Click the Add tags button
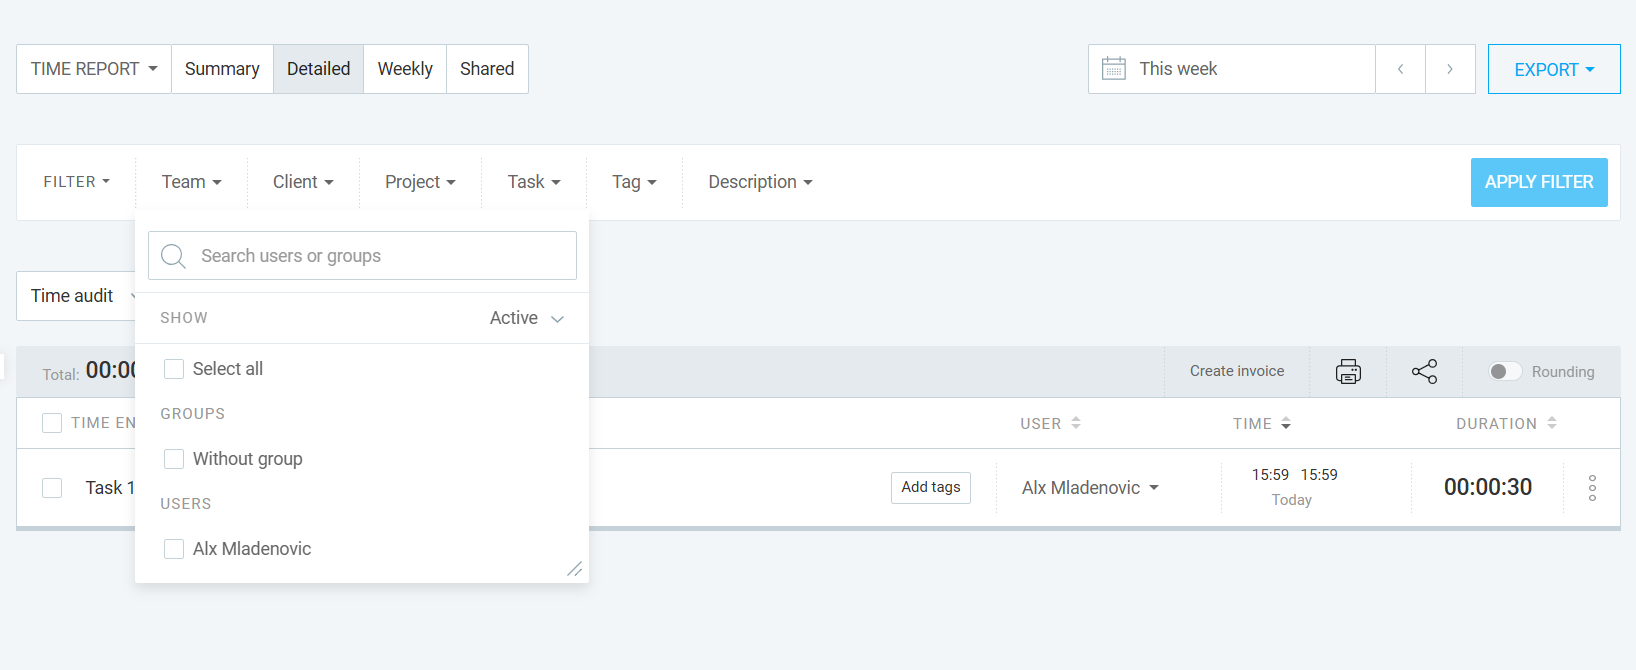This screenshot has width=1636, height=670. point(931,487)
